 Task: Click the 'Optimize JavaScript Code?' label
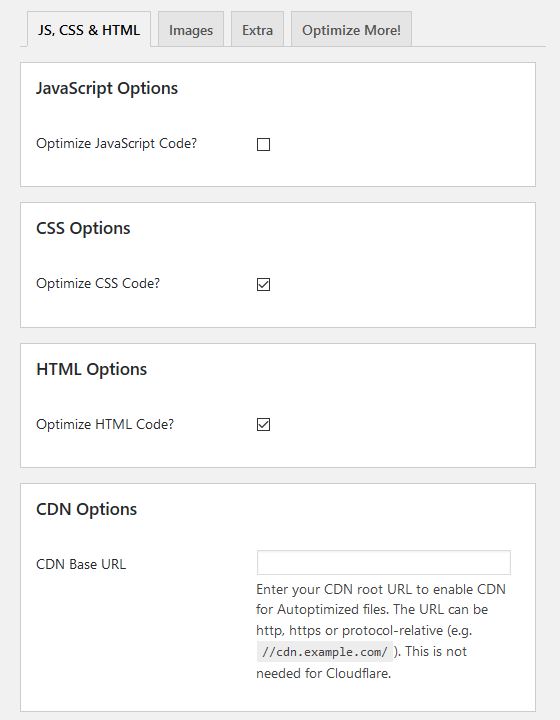tap(117, 143)
